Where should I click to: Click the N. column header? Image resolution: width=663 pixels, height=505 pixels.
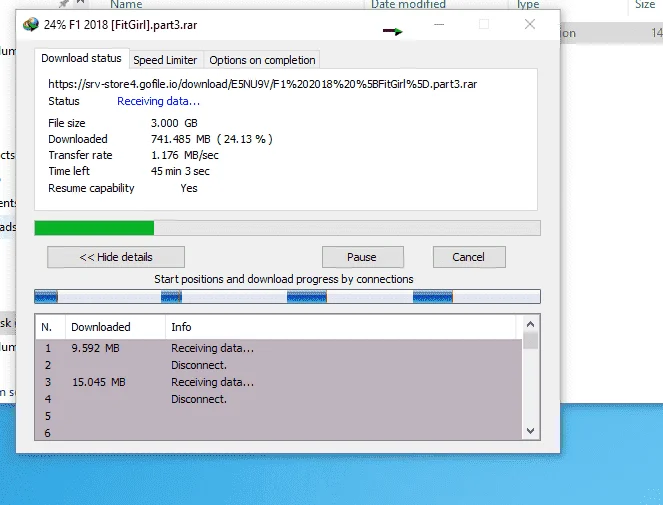(x=50, y=327)
